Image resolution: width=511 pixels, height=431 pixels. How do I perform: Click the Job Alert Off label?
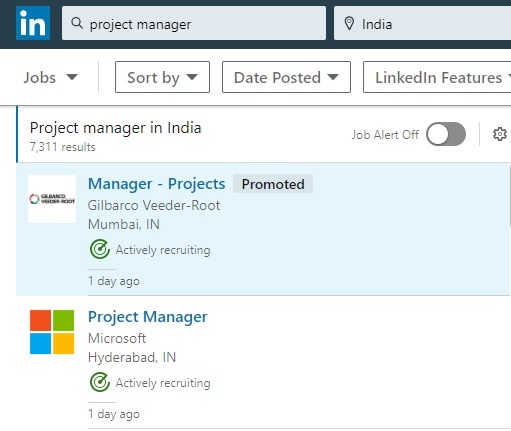click(x=385, y=135)
